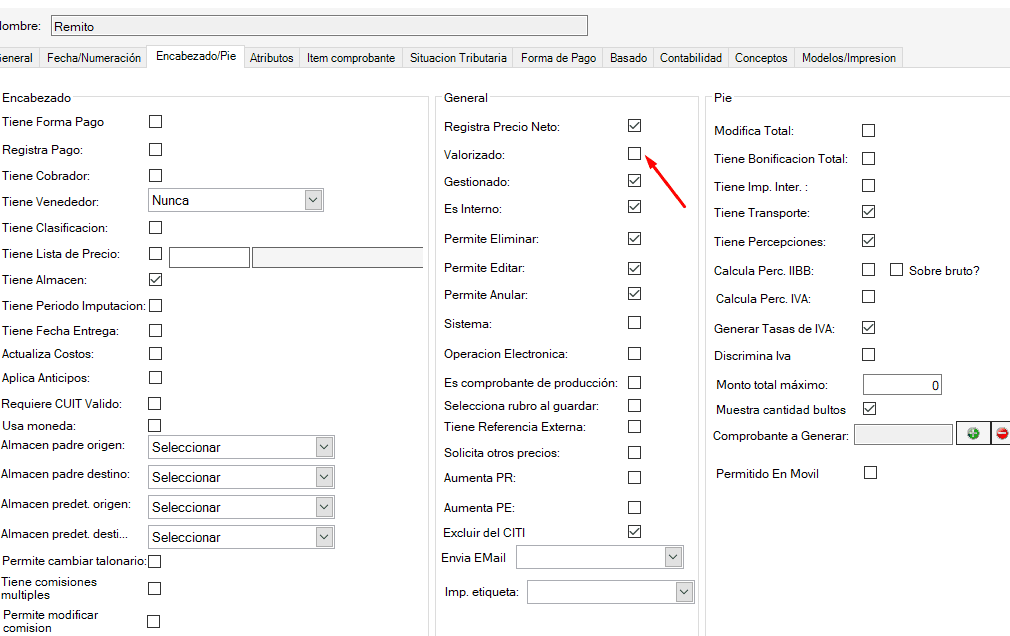Click the Nombre text field containing Remito
Image resolution: width=1010 pixels, height=636 pixels.
(318, 26)
